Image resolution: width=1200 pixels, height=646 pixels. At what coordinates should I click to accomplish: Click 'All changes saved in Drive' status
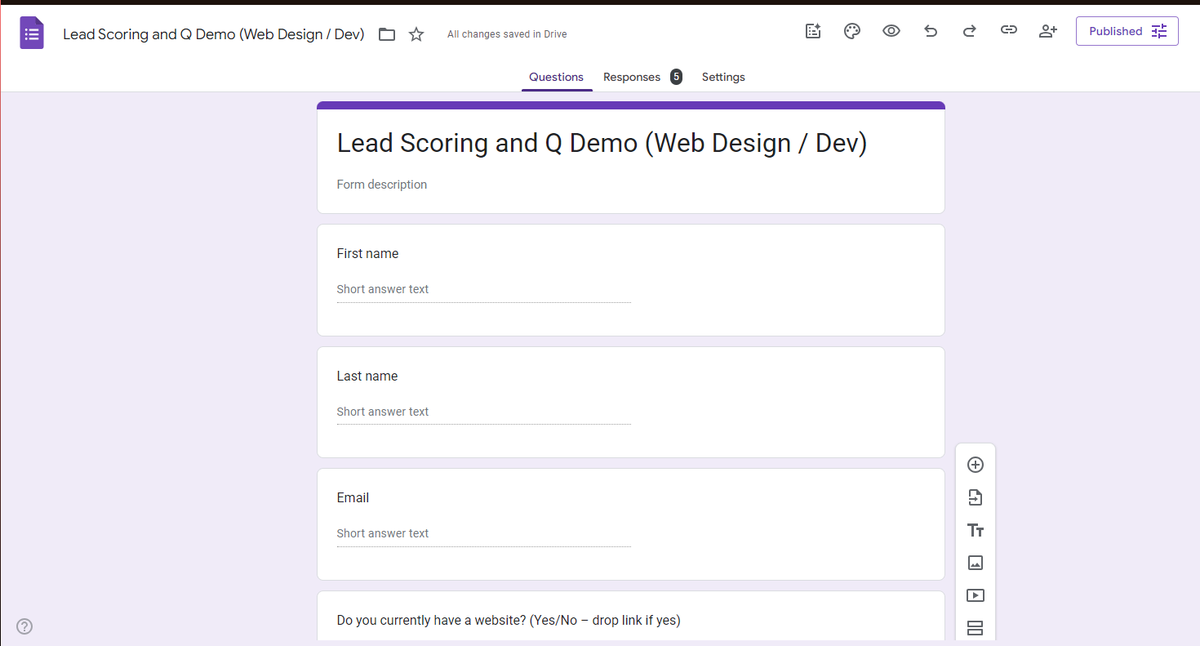click(507, 34)
